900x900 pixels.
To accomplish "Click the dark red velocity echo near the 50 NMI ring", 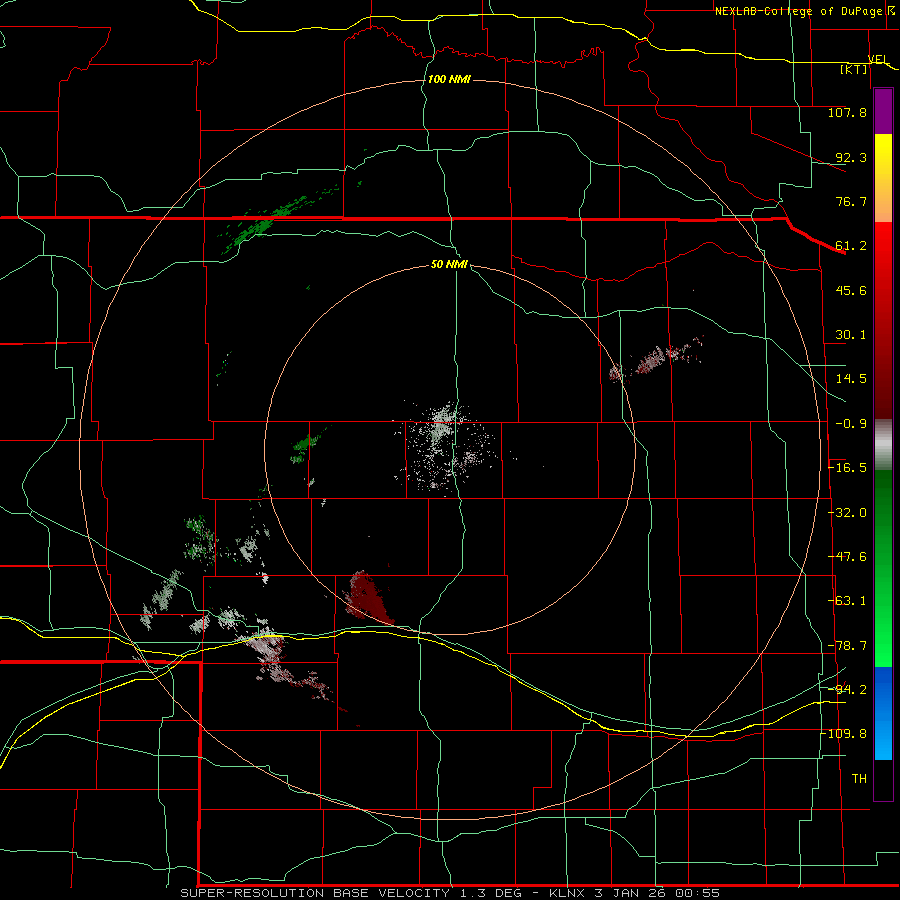I will (366, 599).
